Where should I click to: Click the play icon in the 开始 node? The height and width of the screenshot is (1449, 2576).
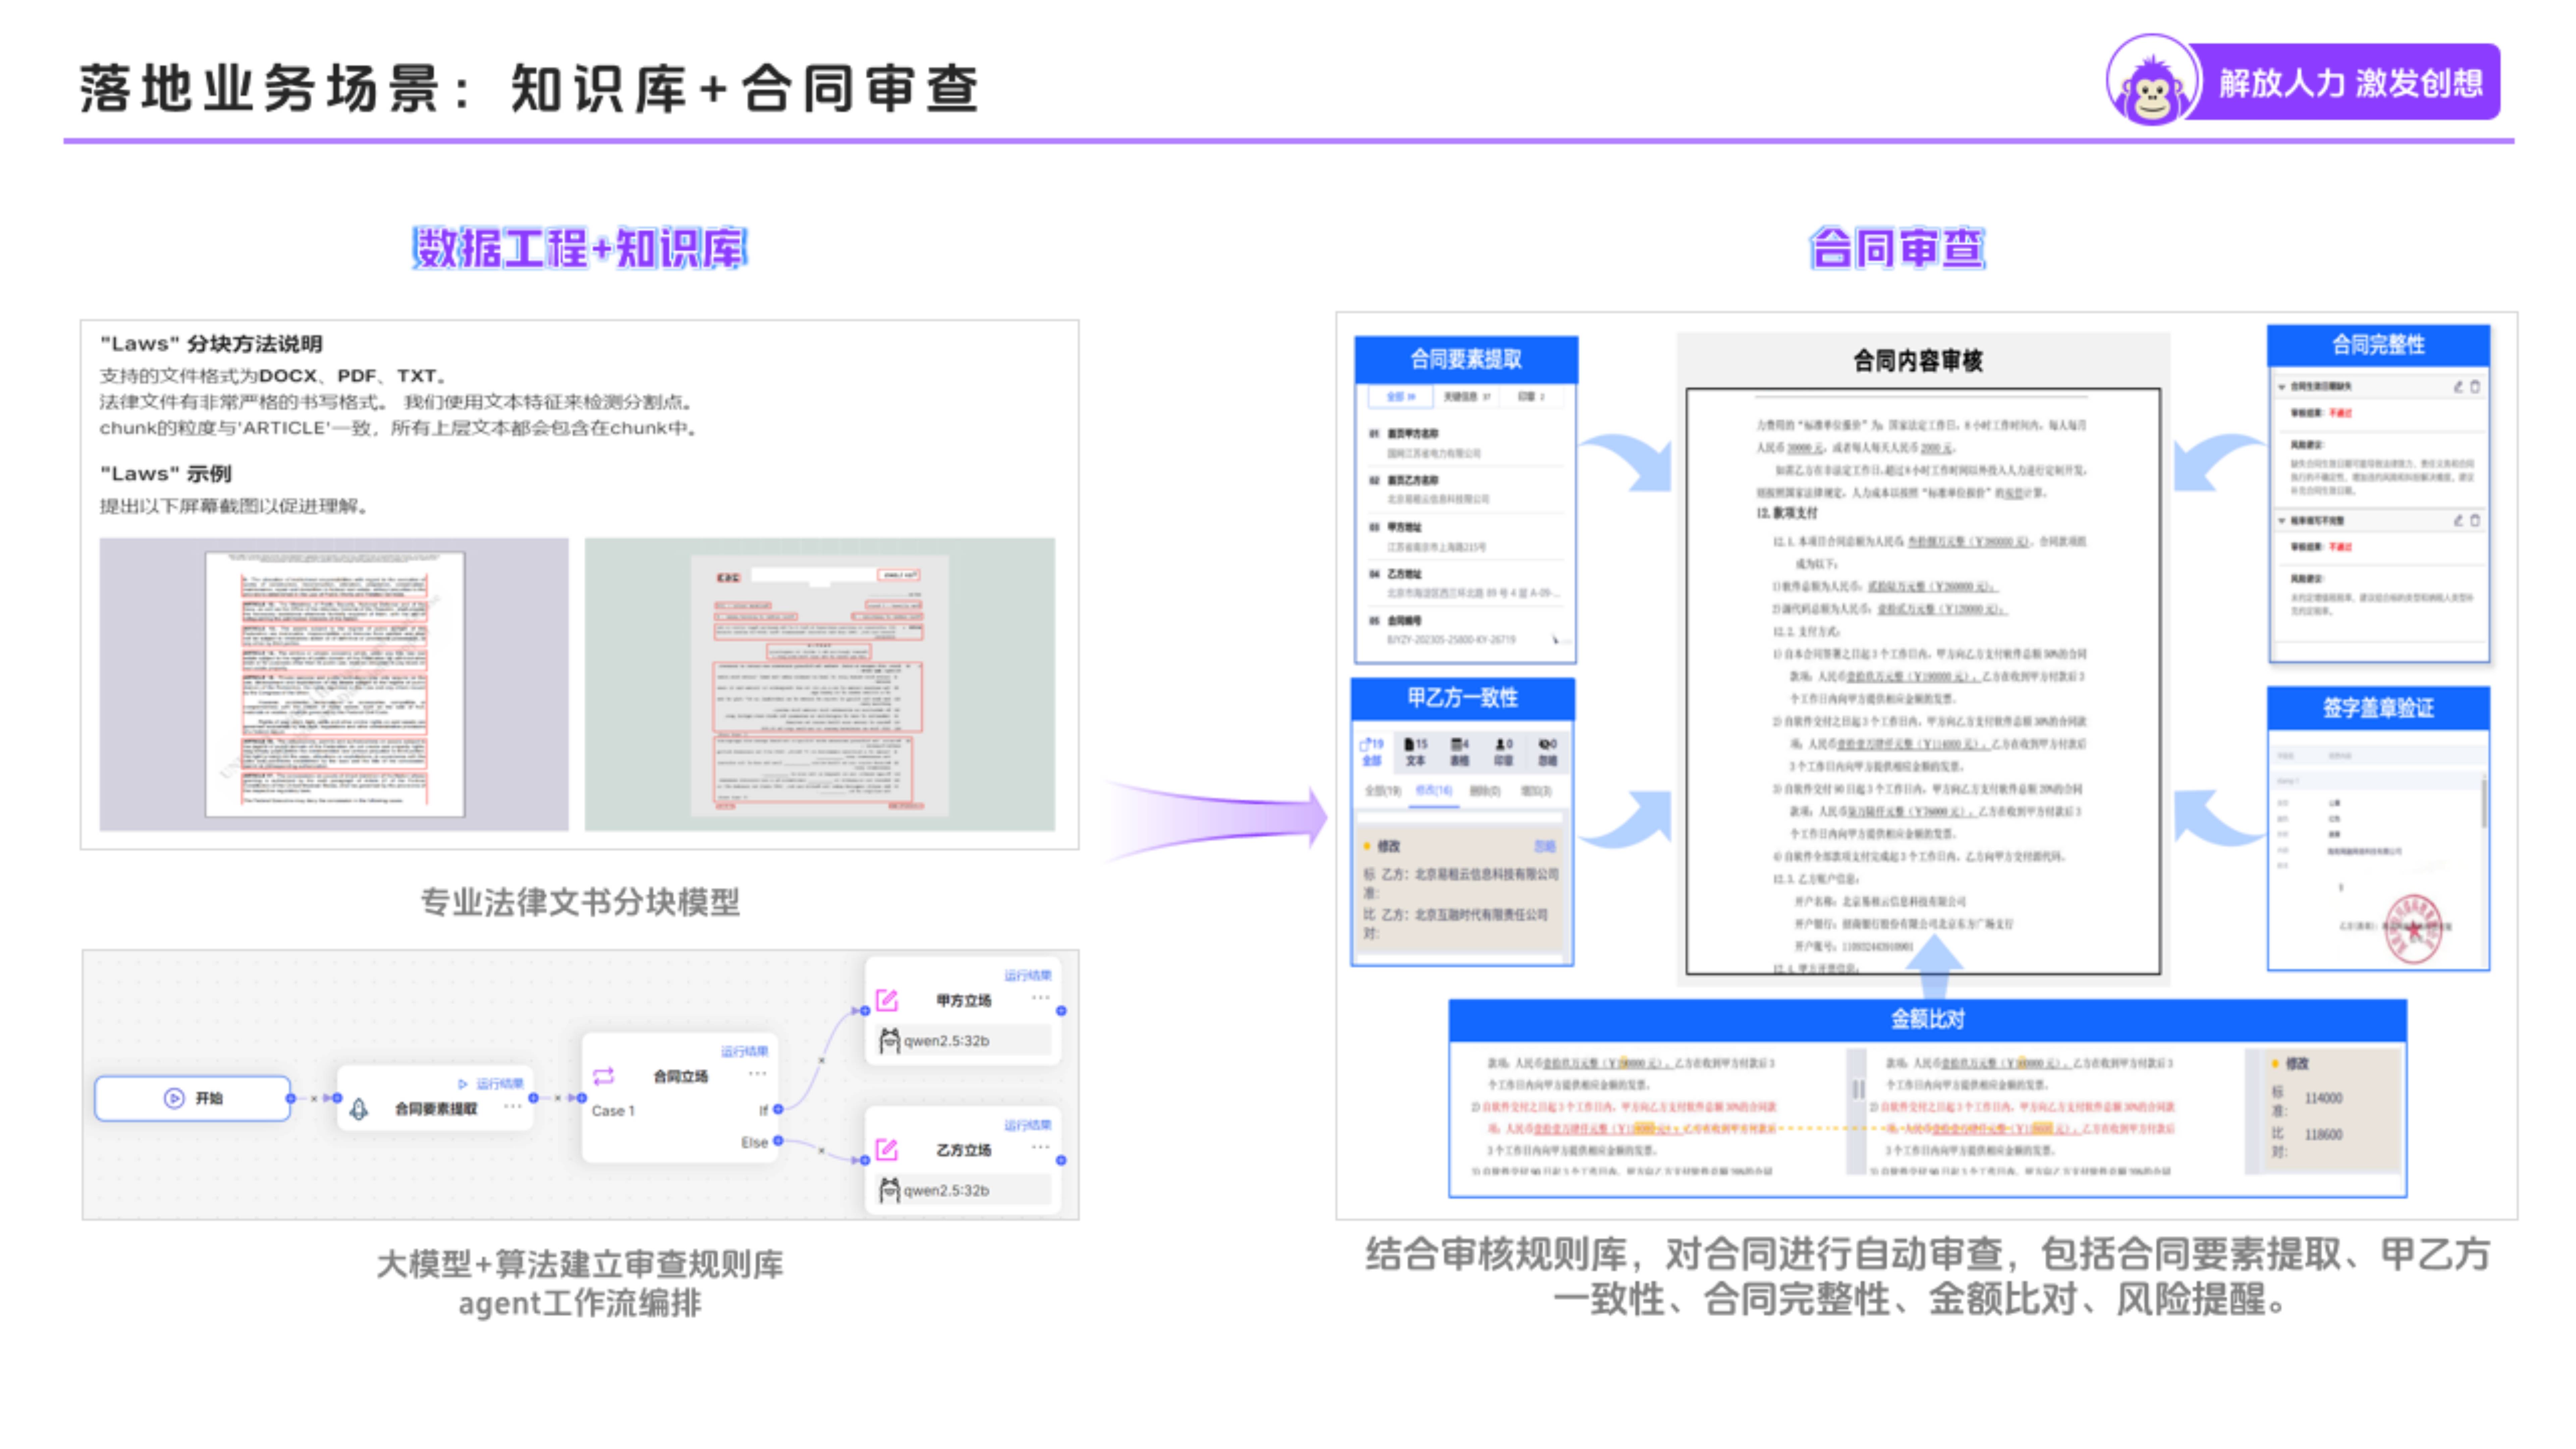(174, 1098)
